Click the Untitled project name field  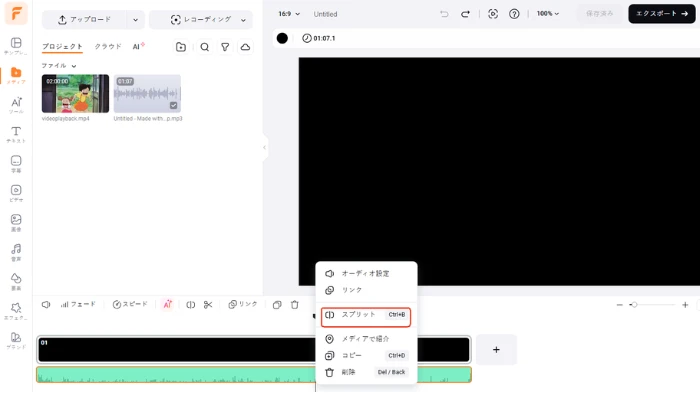325,14
